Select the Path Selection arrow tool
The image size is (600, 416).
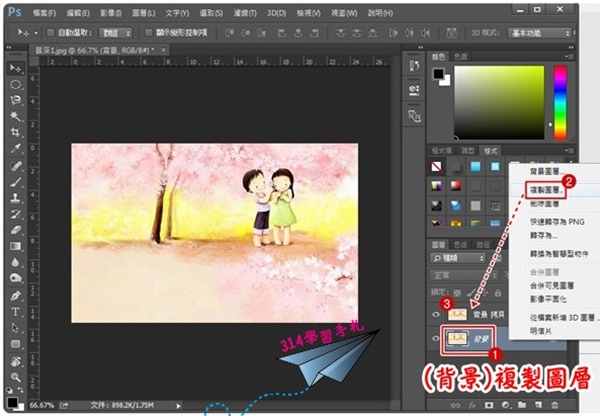[15, 328]
